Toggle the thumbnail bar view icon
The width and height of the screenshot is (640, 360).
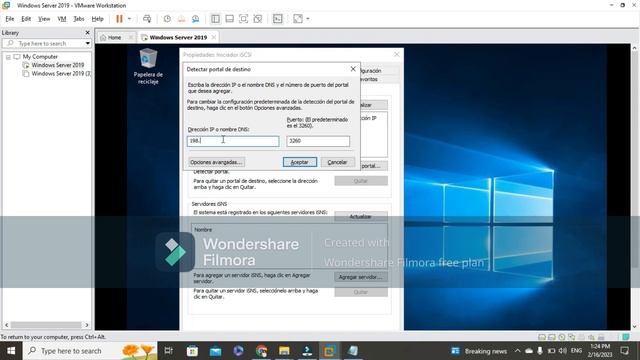click(x=229, y=19)
